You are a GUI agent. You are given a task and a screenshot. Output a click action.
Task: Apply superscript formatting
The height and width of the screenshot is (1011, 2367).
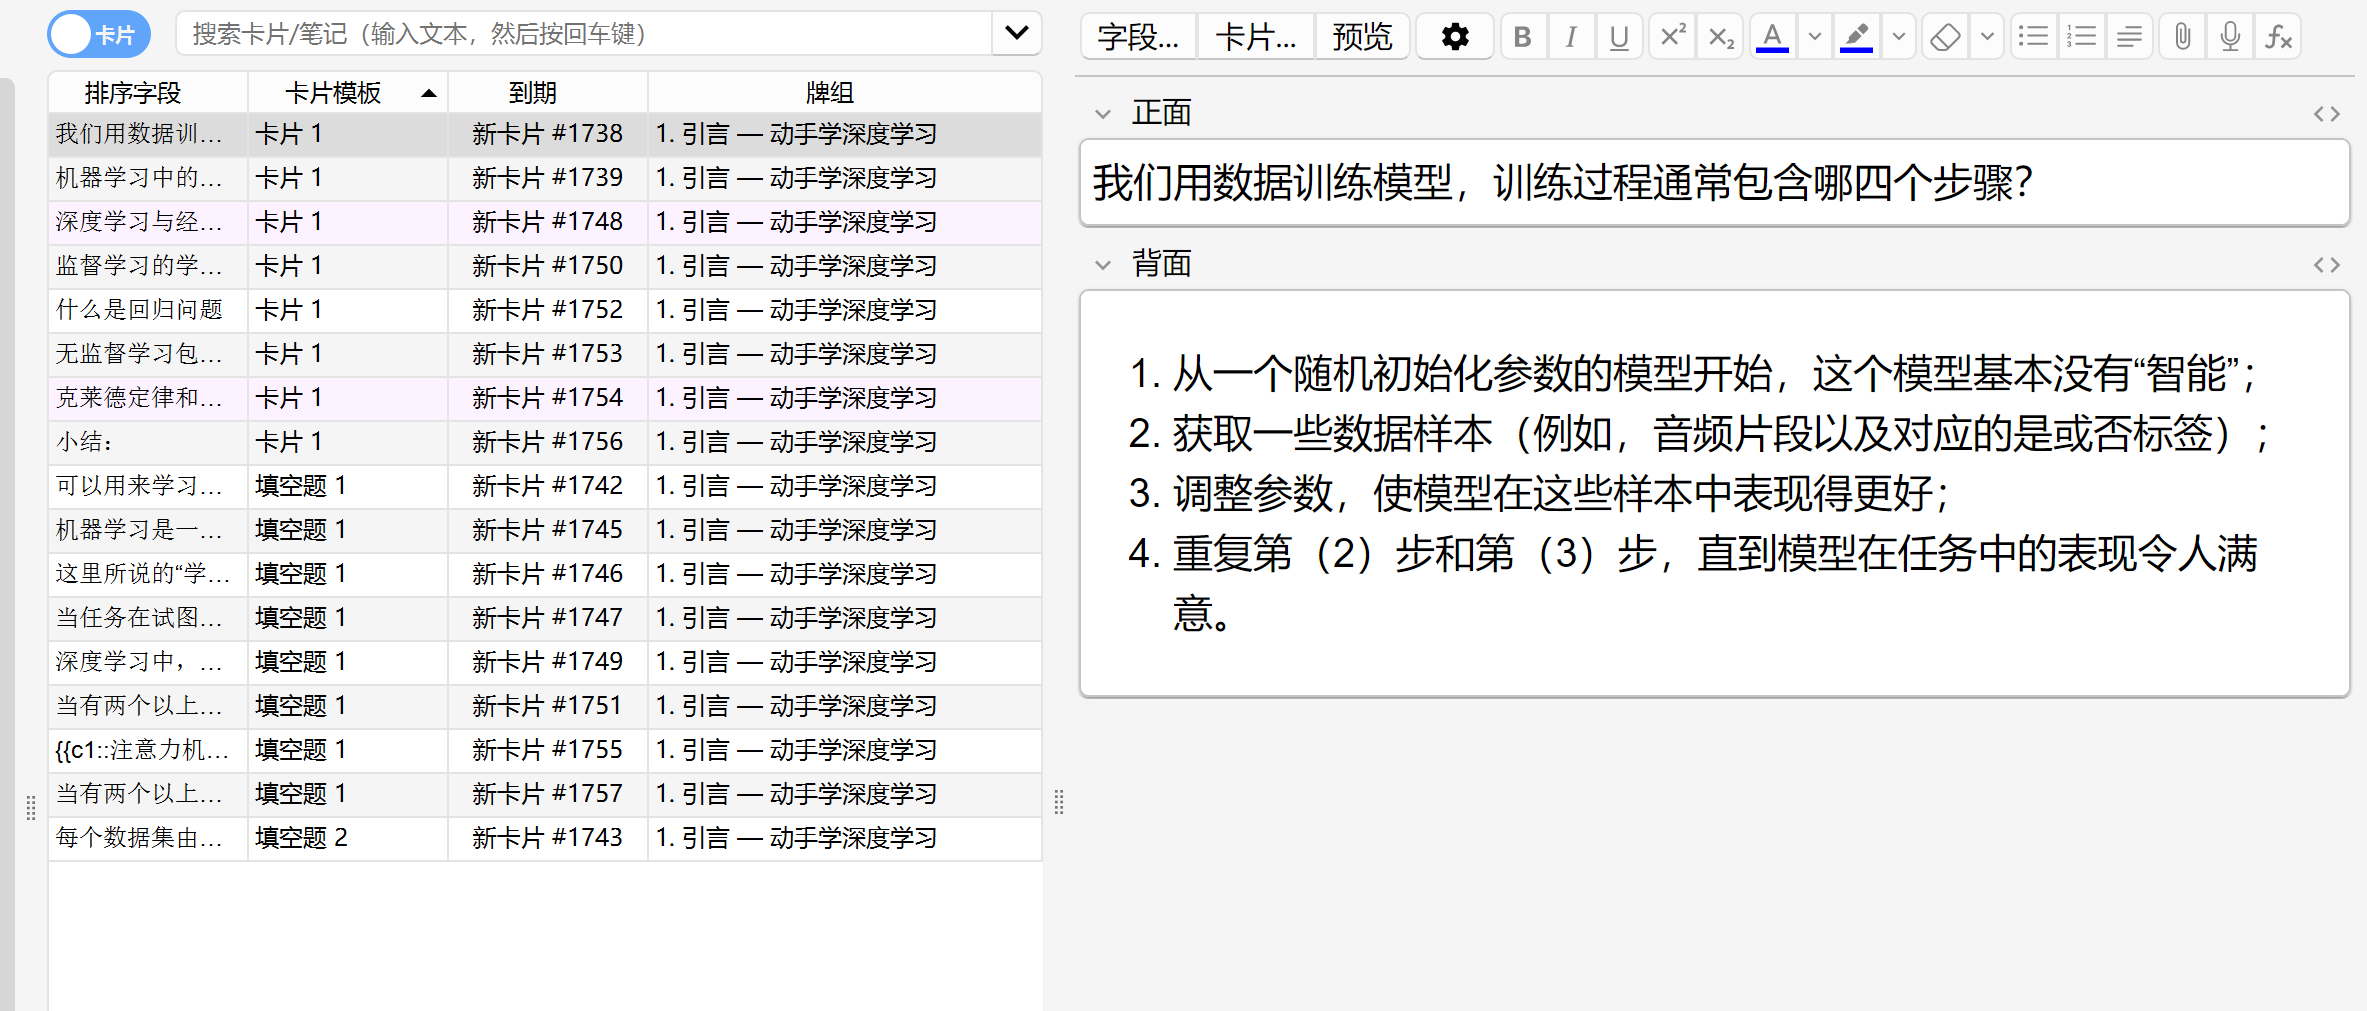1672,37
